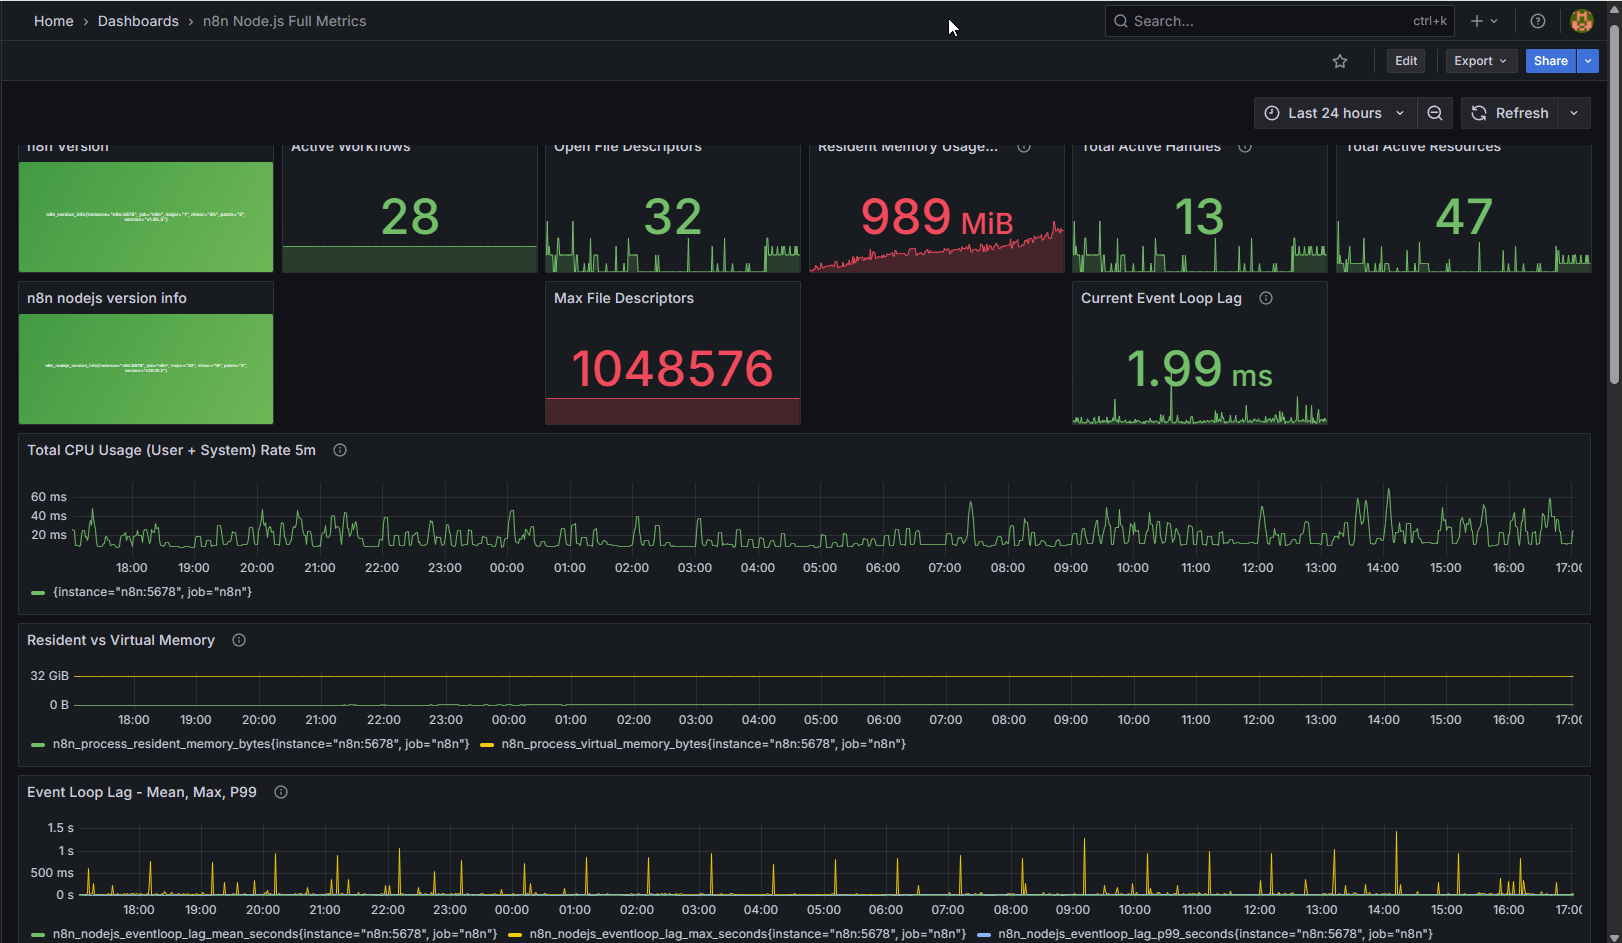Click Event Loop Lag - Mean, Max, P99 title
1622x943 pixels.
pyautogui.click(x=142, y=792)
